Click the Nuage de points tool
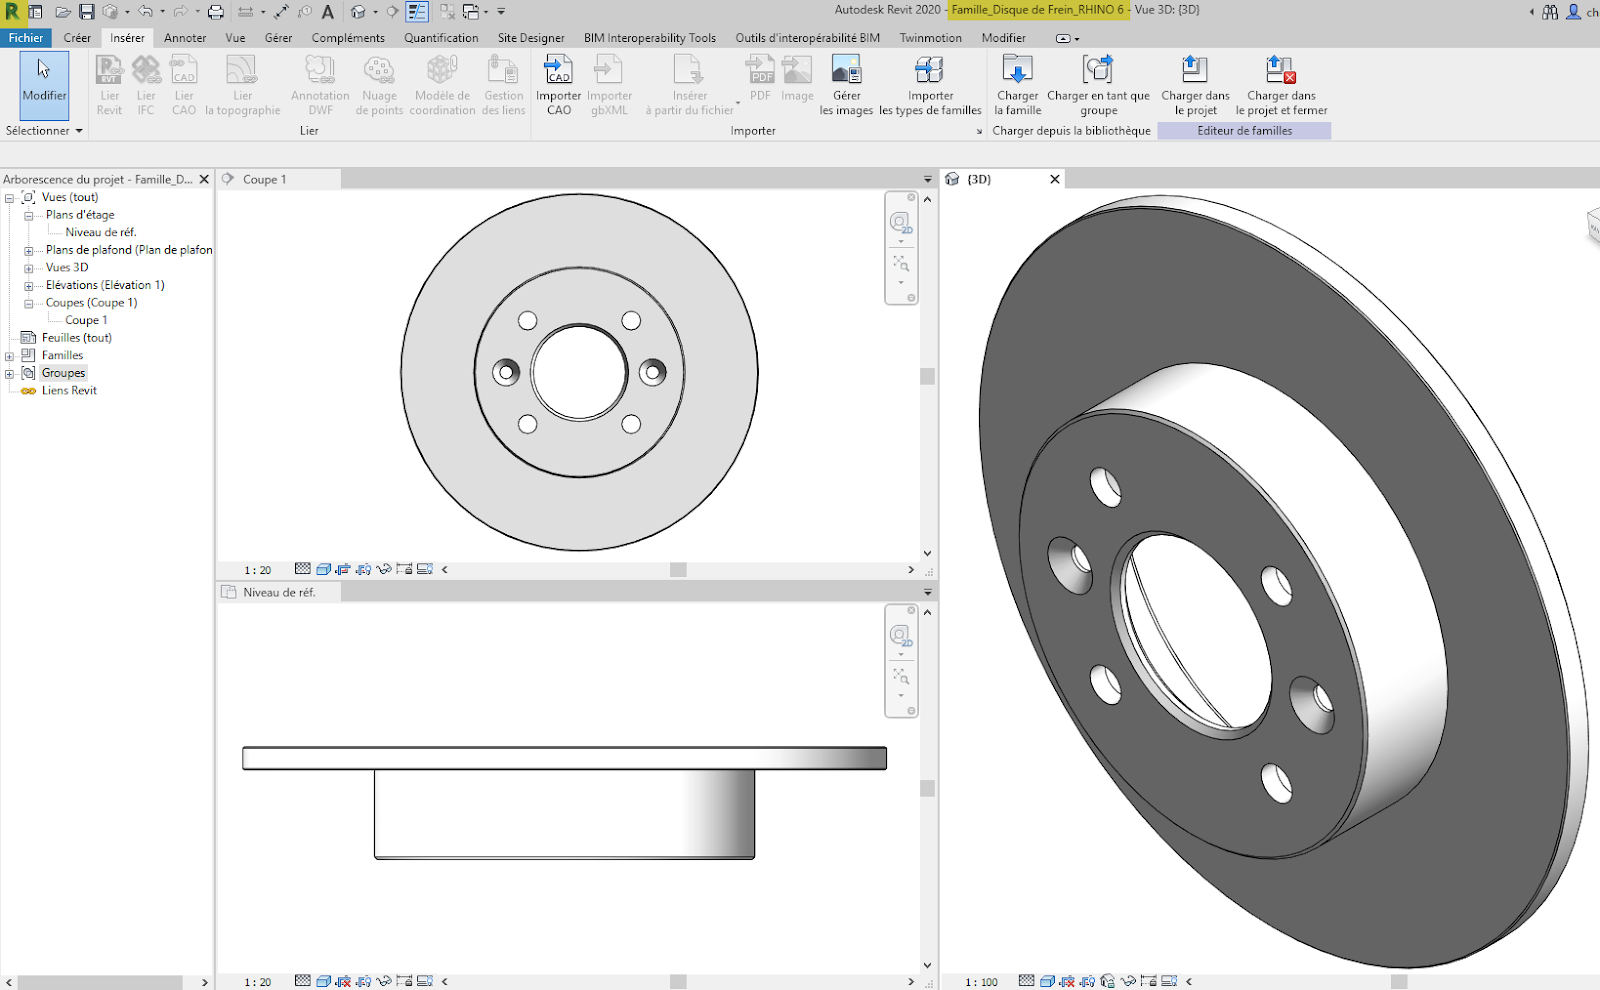 (x=379, y=84)
